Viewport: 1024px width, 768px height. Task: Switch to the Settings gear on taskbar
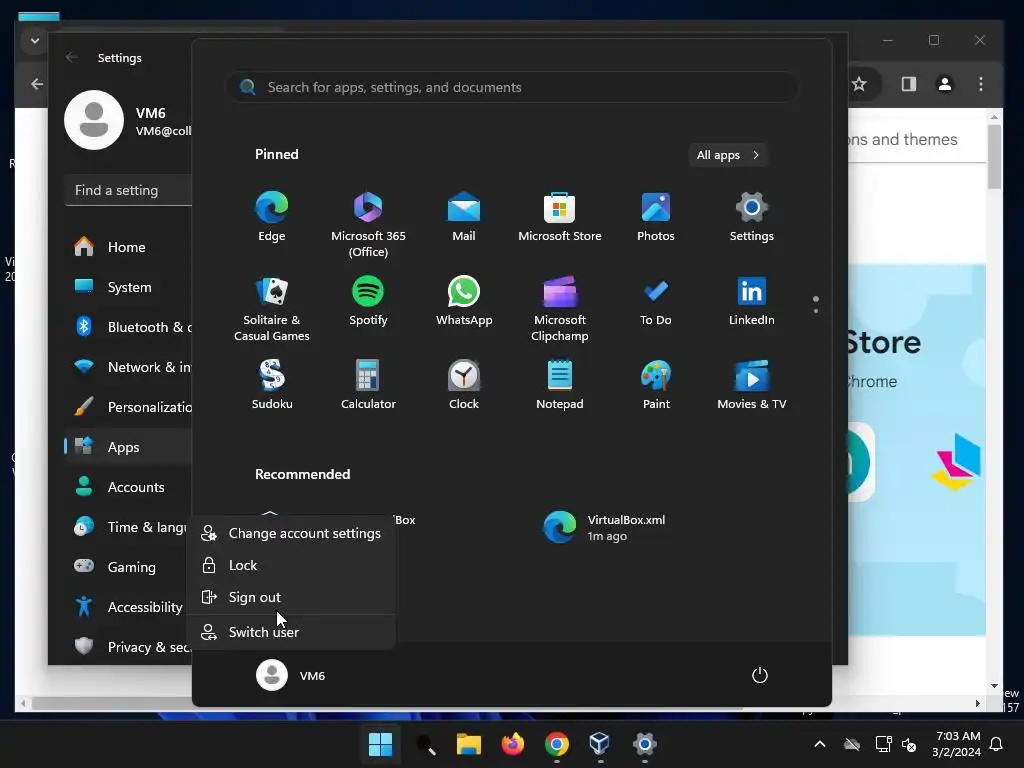[x=644, y=744]
